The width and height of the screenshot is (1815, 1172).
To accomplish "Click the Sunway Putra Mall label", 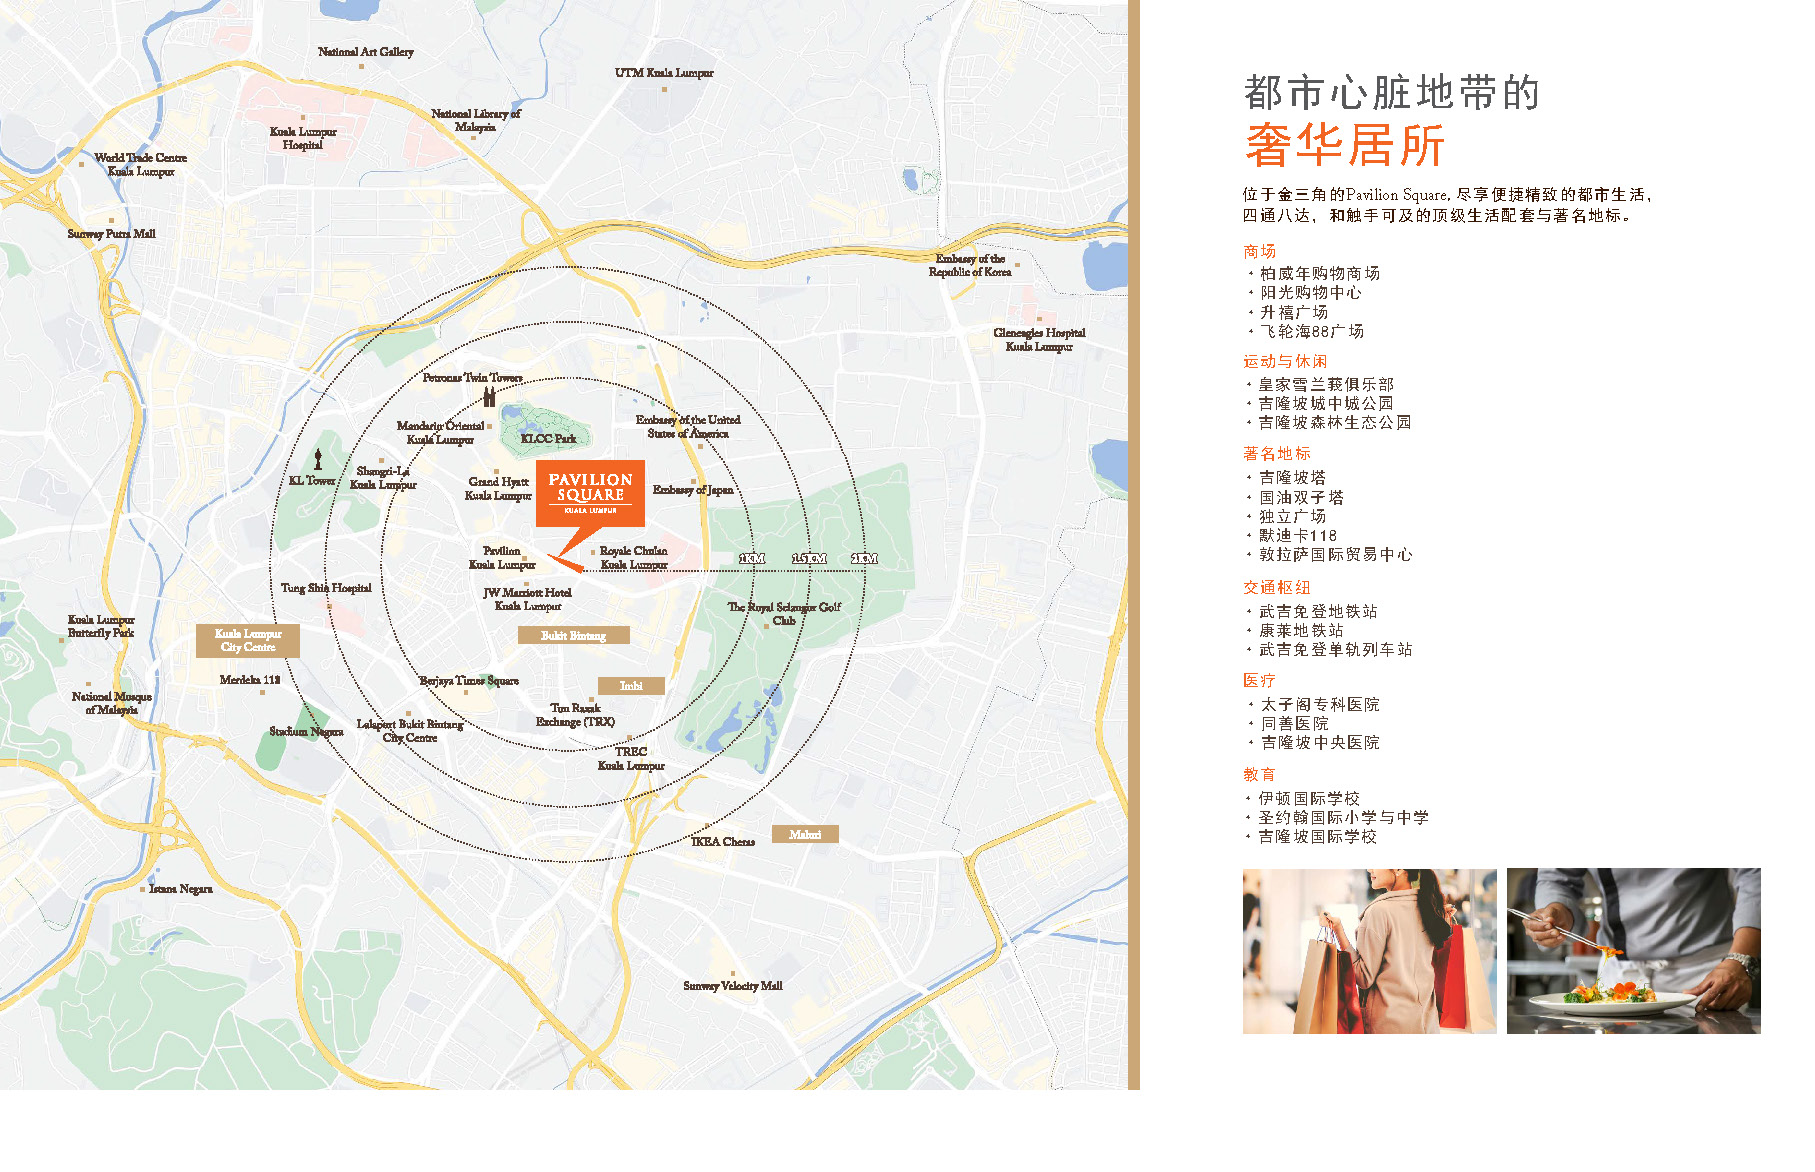I will point(112,234).
